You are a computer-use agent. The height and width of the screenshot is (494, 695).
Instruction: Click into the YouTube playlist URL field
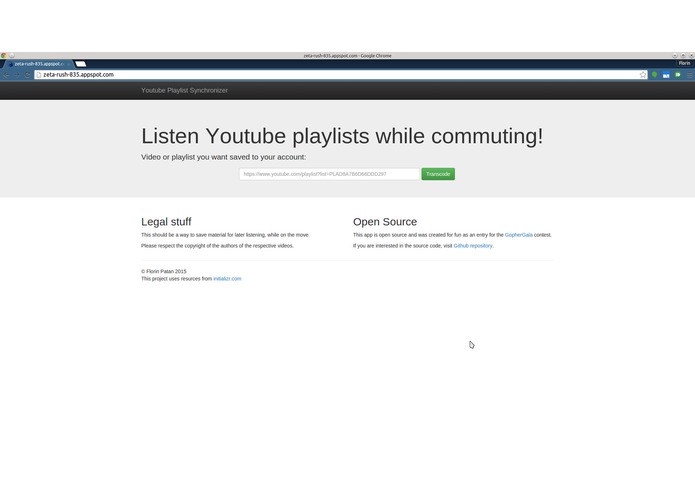[329, 174]
